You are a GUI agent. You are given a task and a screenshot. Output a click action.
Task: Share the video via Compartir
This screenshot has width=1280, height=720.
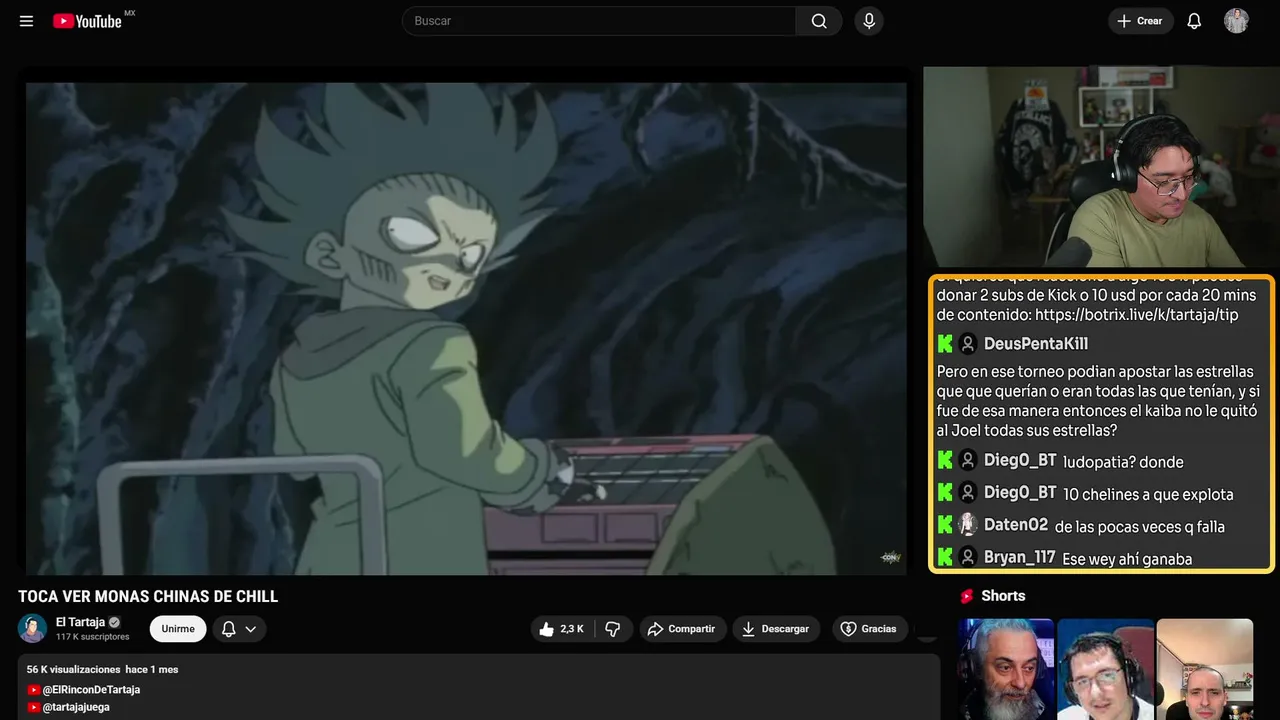(681, 629)
